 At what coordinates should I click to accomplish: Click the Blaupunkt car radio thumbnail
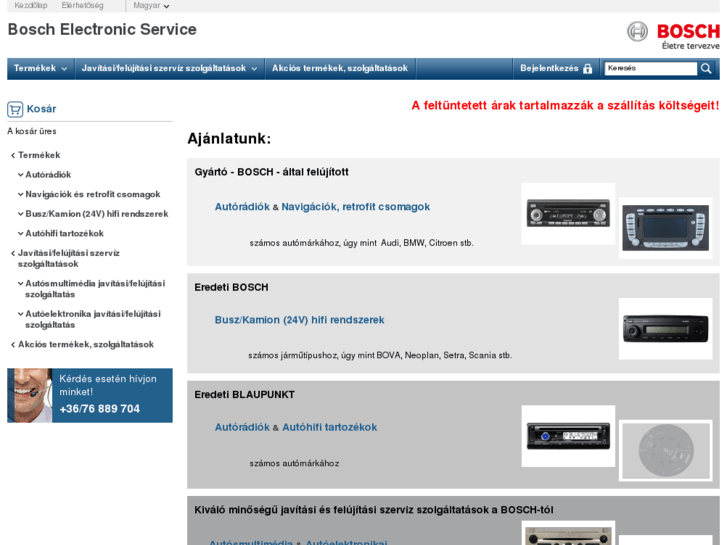[x=568, y=436]
